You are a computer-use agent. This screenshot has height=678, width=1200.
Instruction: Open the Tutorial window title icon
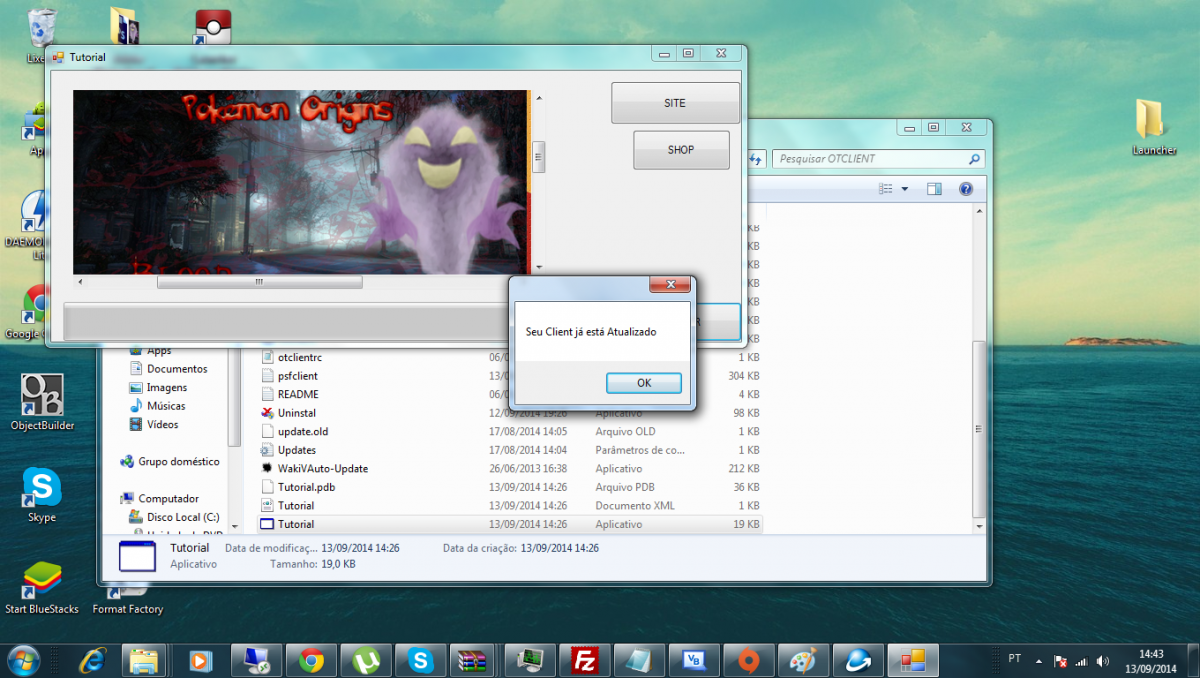58,57
